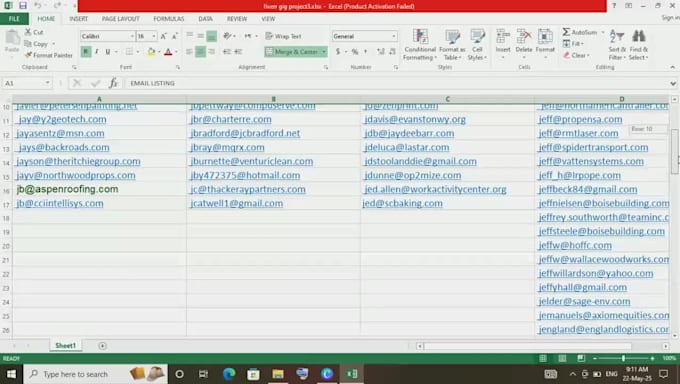The height and width of the screenshot is (384, 680).
Task: Click the Clear eraser button
Action: click(576, 56)
